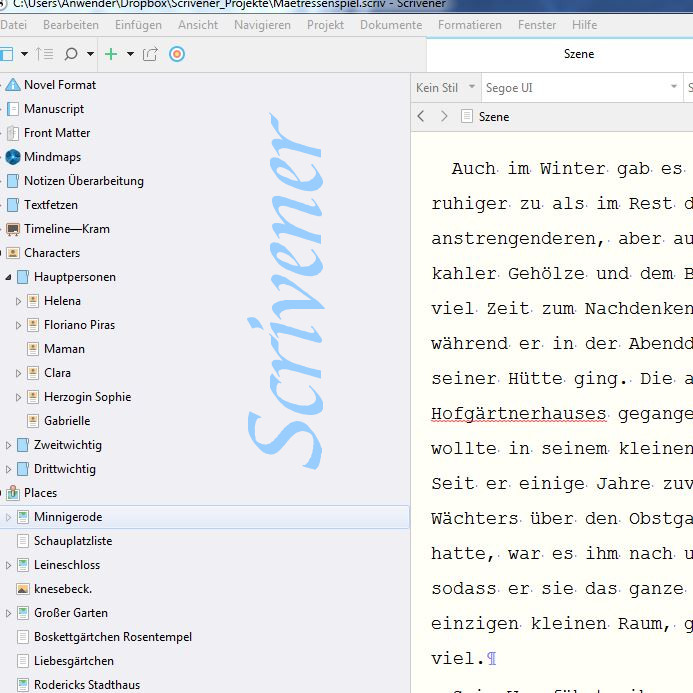Image resolution: width=693 pixels, height=693 pixels.
Task: Click the Szene title in editor header
Action: click(x=494, y=117)
